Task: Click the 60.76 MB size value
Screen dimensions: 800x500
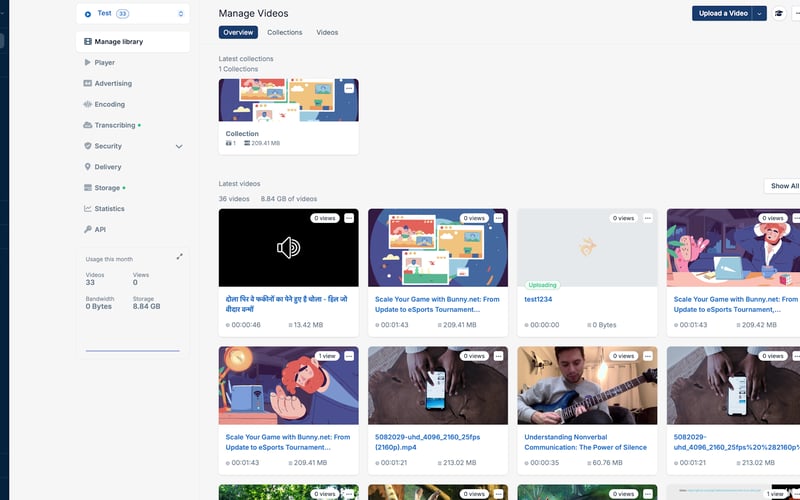Action: point(605,463)
